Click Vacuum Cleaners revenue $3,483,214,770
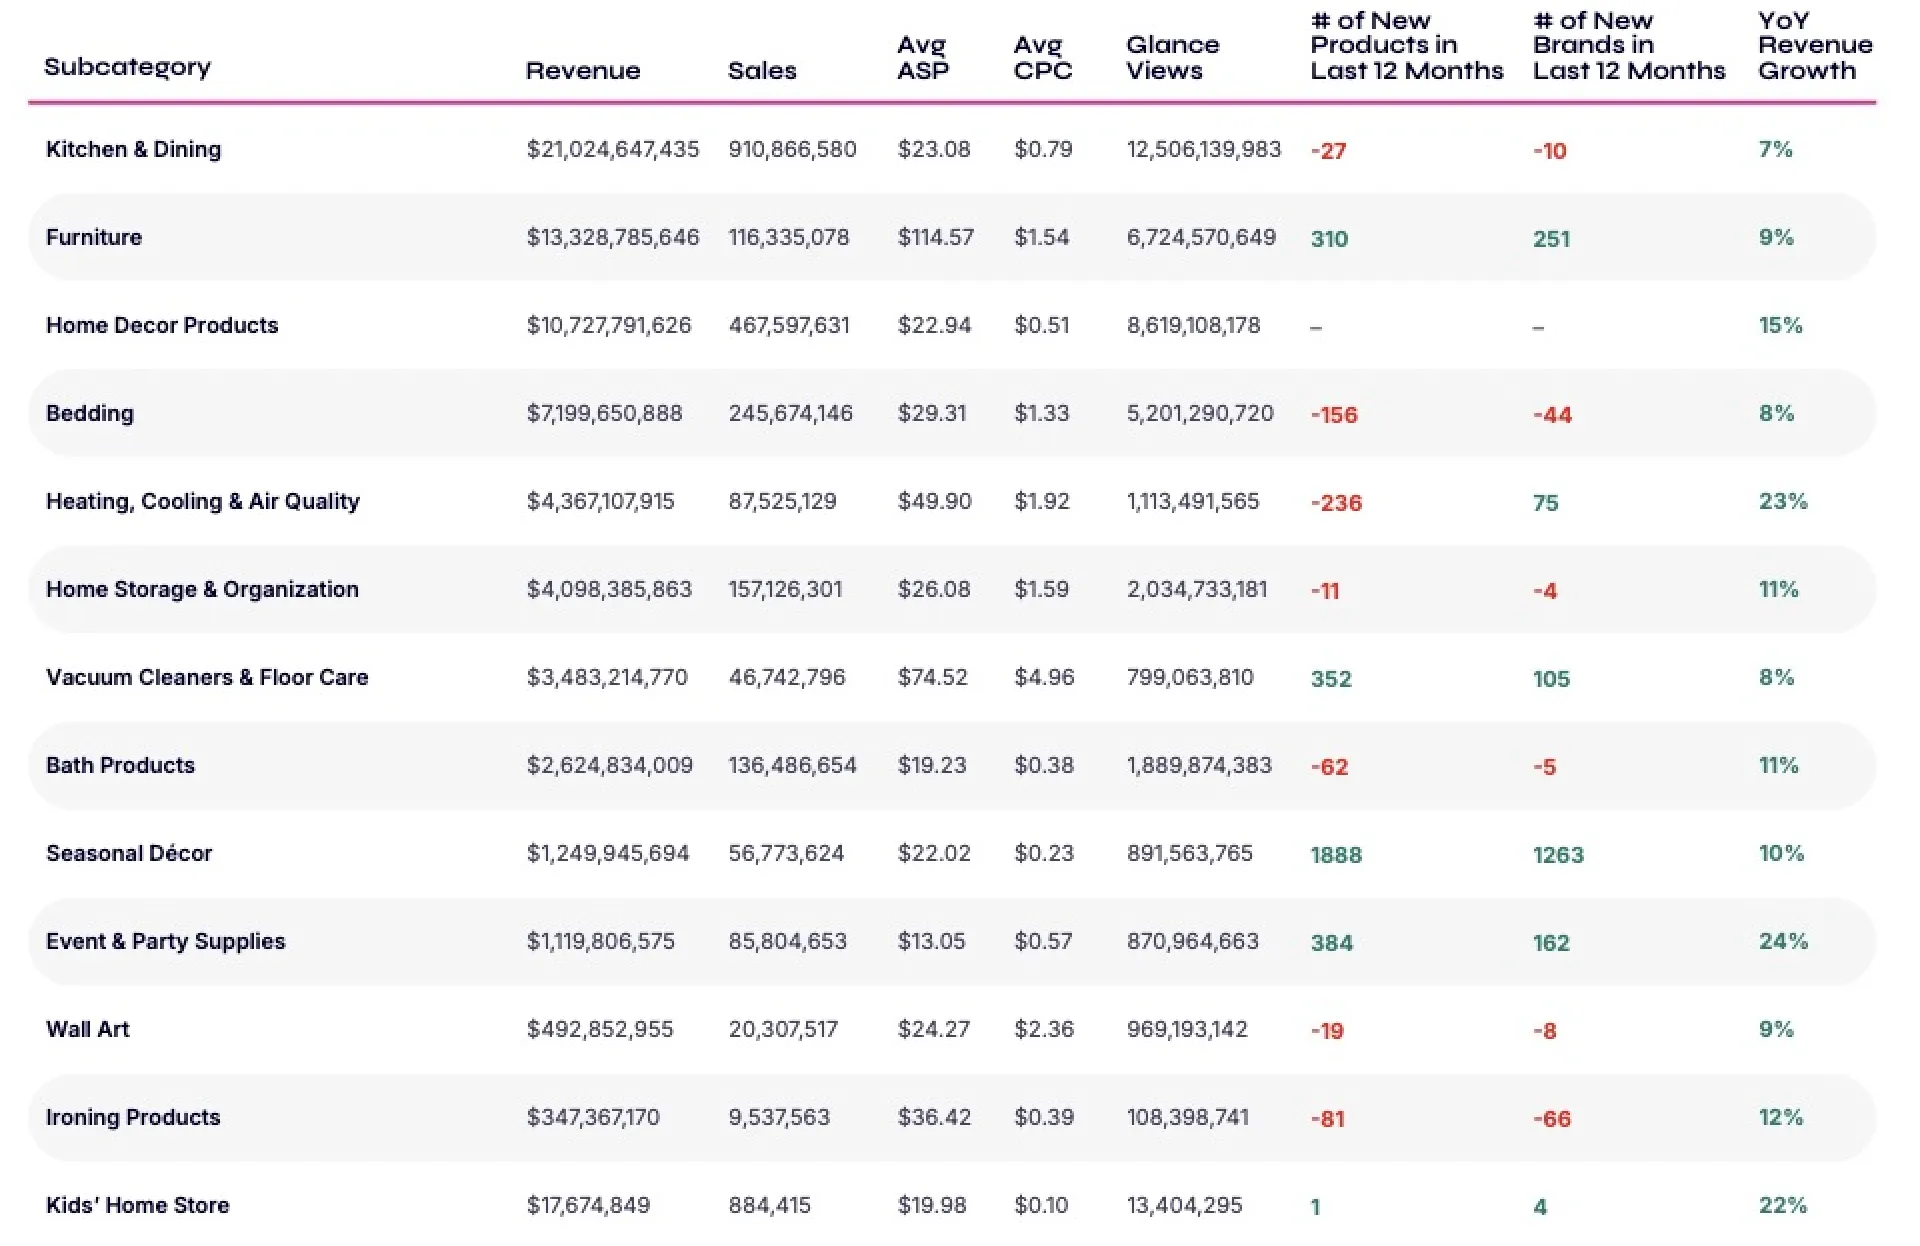This screenshot has width=1920, height=1246. click(607, 677)
